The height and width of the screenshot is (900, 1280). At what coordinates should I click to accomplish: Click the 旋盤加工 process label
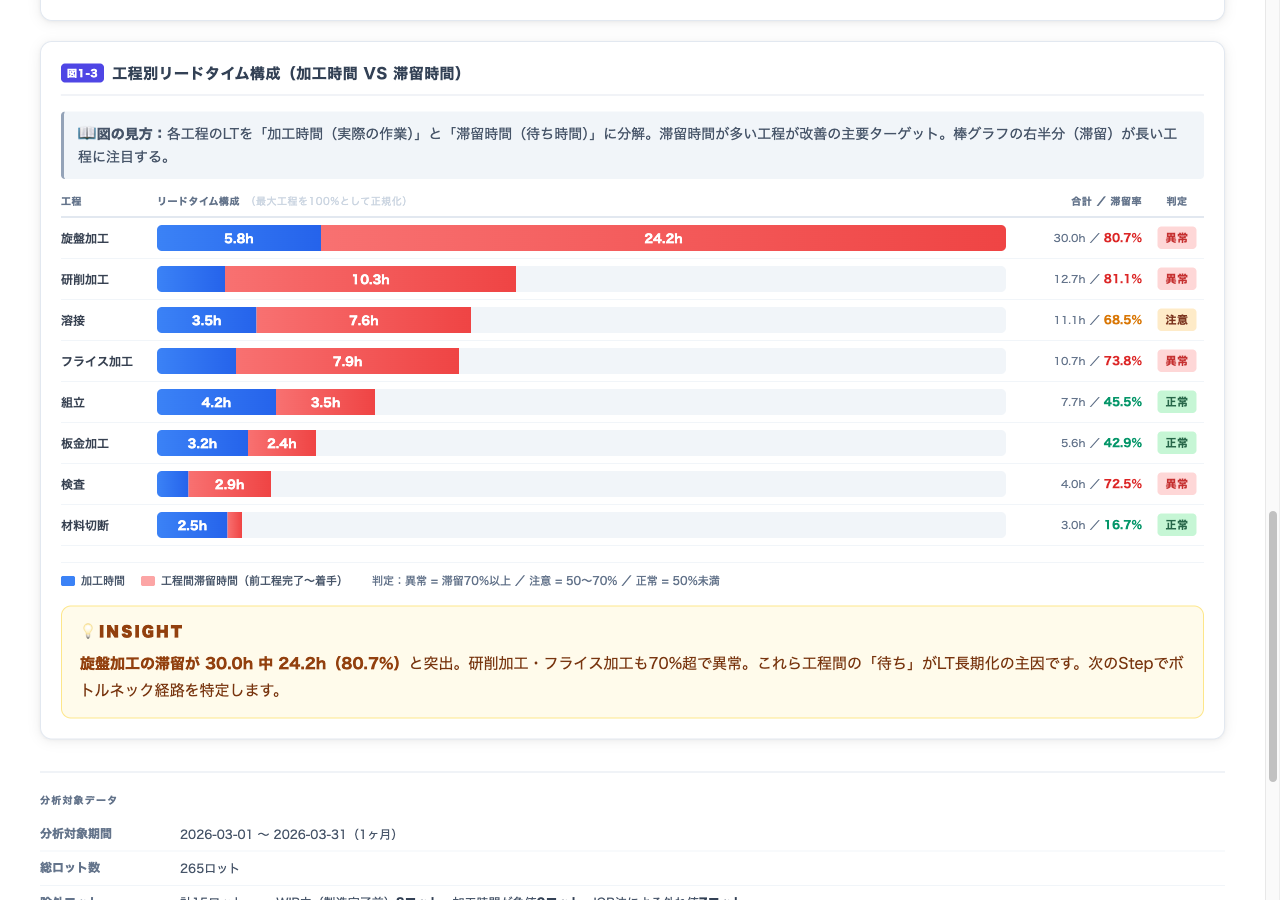(x=85, y=239)
